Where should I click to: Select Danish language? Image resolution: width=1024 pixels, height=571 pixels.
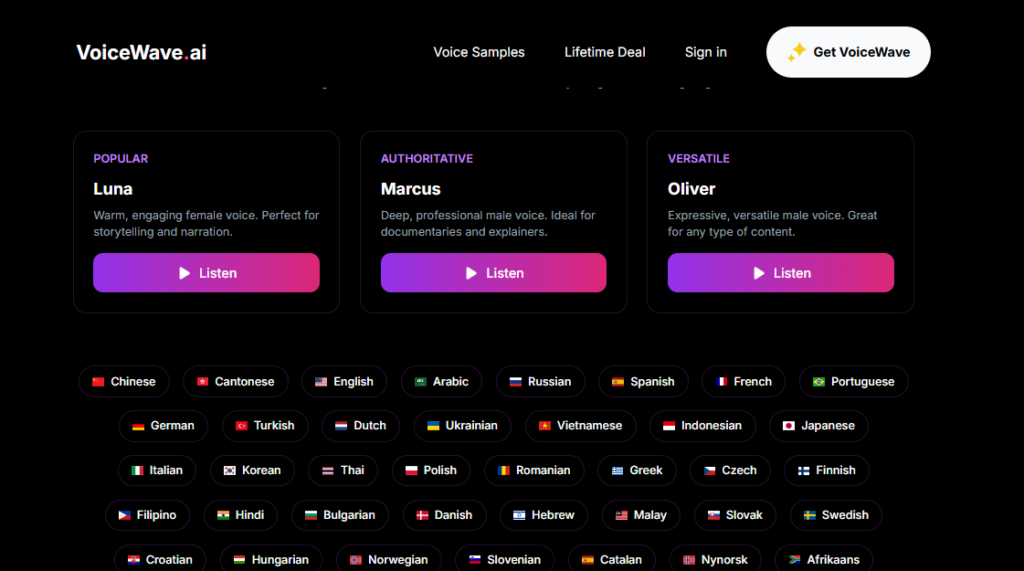coord(445,515)
